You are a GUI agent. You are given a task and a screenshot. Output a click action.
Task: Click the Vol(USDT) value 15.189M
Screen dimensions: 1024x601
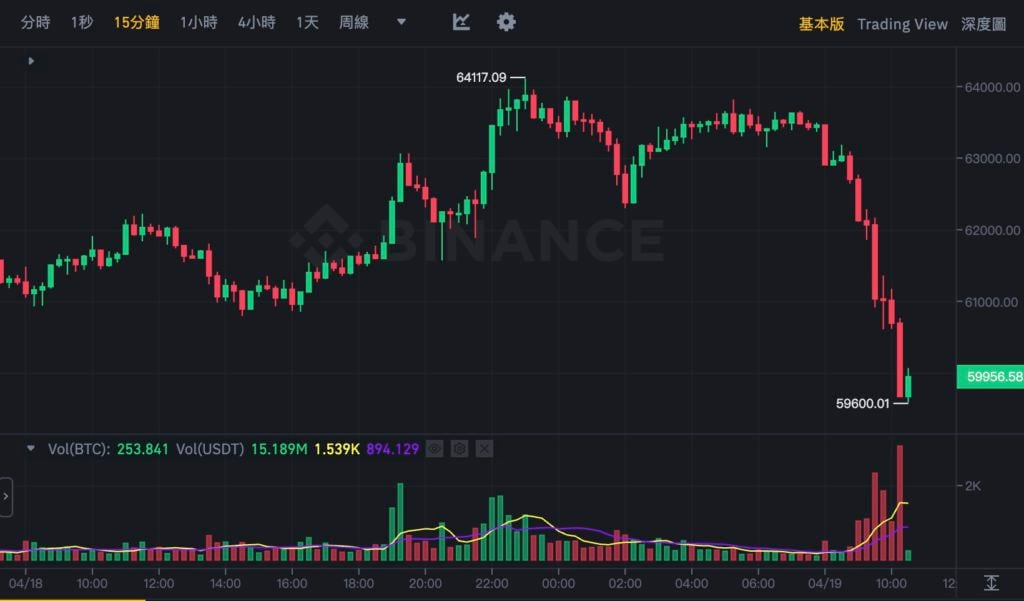(x=279, y=449)
